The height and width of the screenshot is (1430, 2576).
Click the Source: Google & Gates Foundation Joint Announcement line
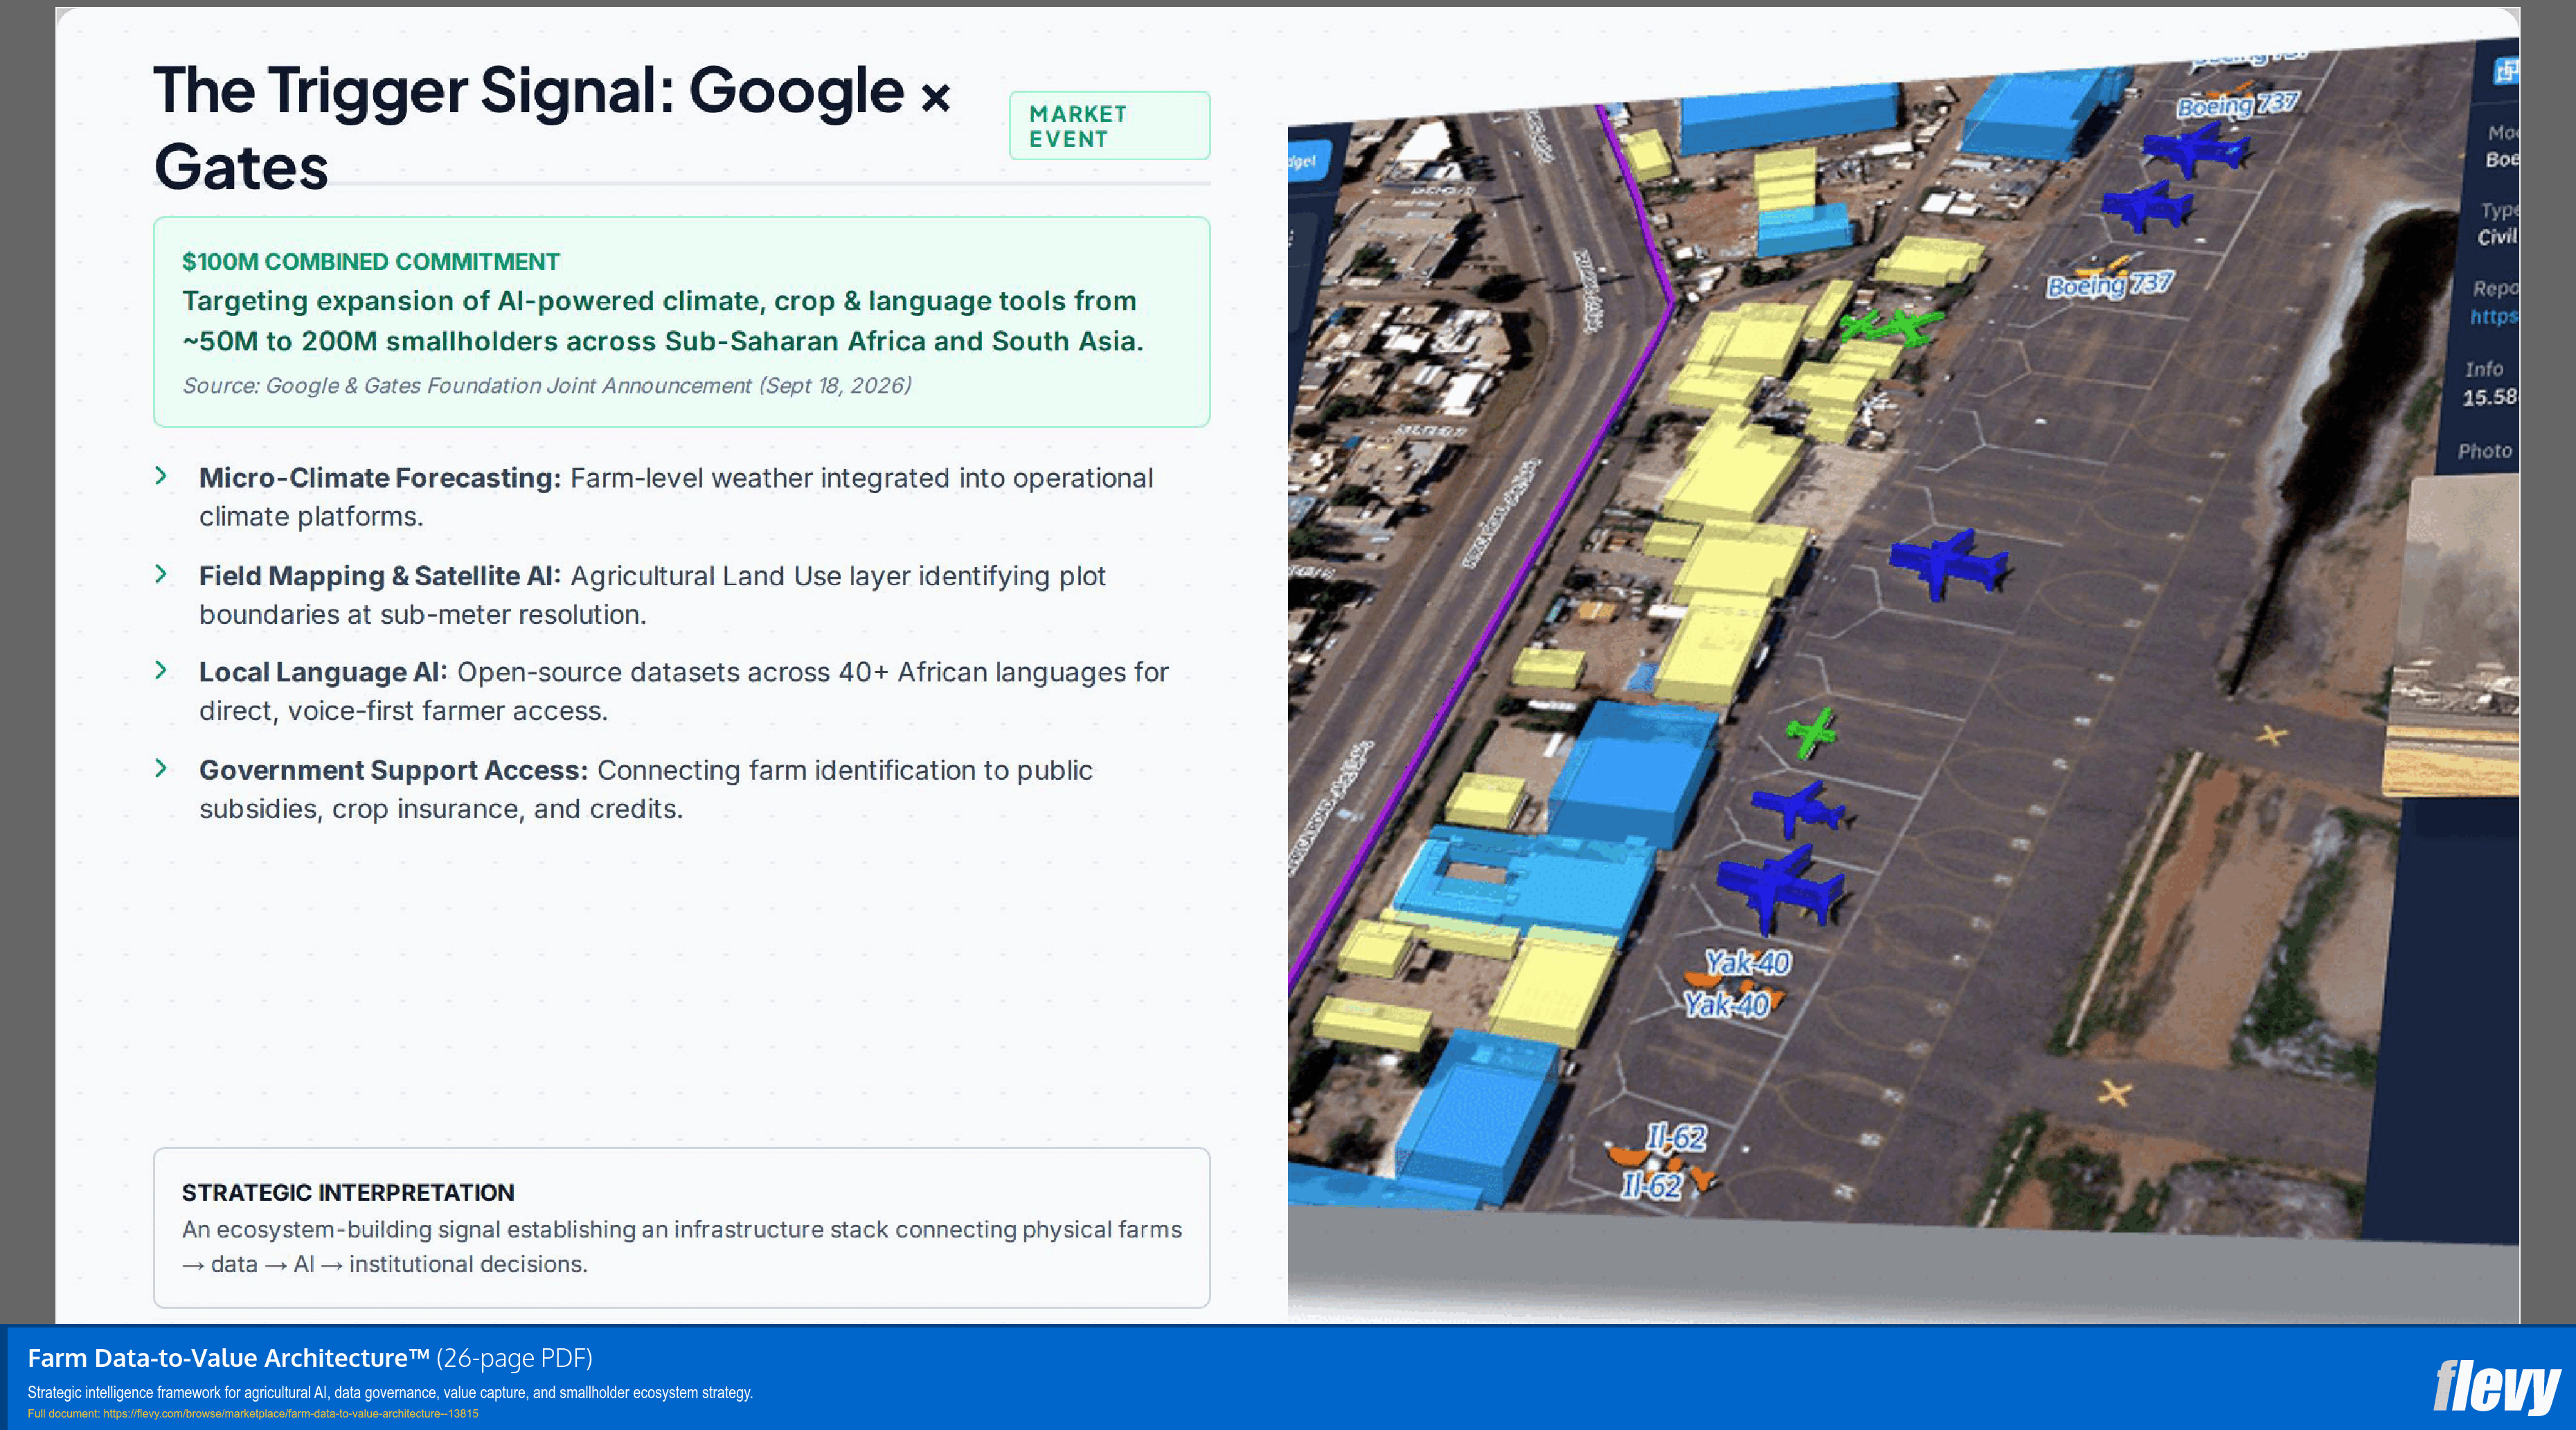pos(546,386)
